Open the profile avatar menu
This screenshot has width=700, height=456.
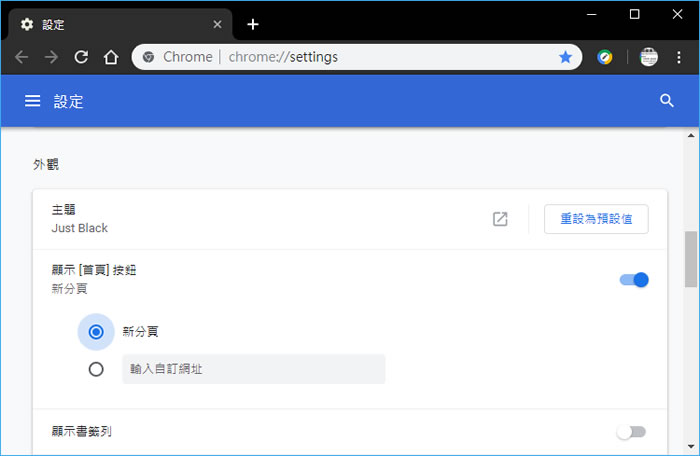point(649,57)
